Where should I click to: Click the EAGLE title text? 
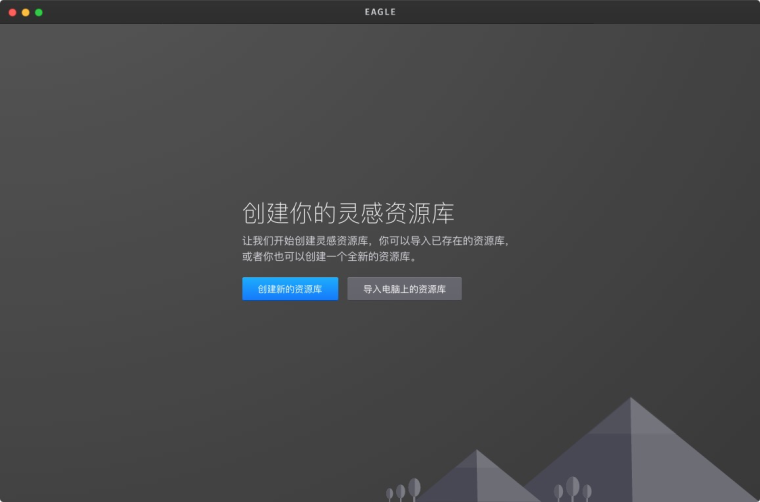pos(380,12)
